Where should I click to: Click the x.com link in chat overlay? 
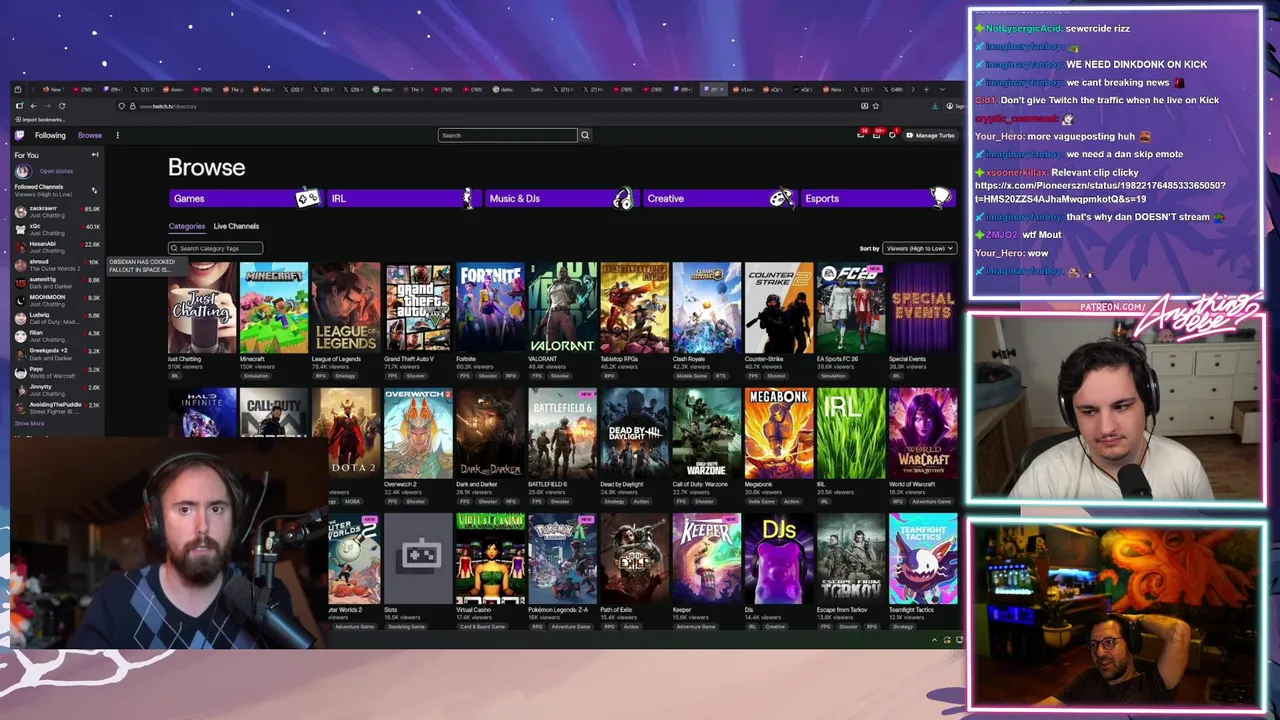[x=1100, y=192]
